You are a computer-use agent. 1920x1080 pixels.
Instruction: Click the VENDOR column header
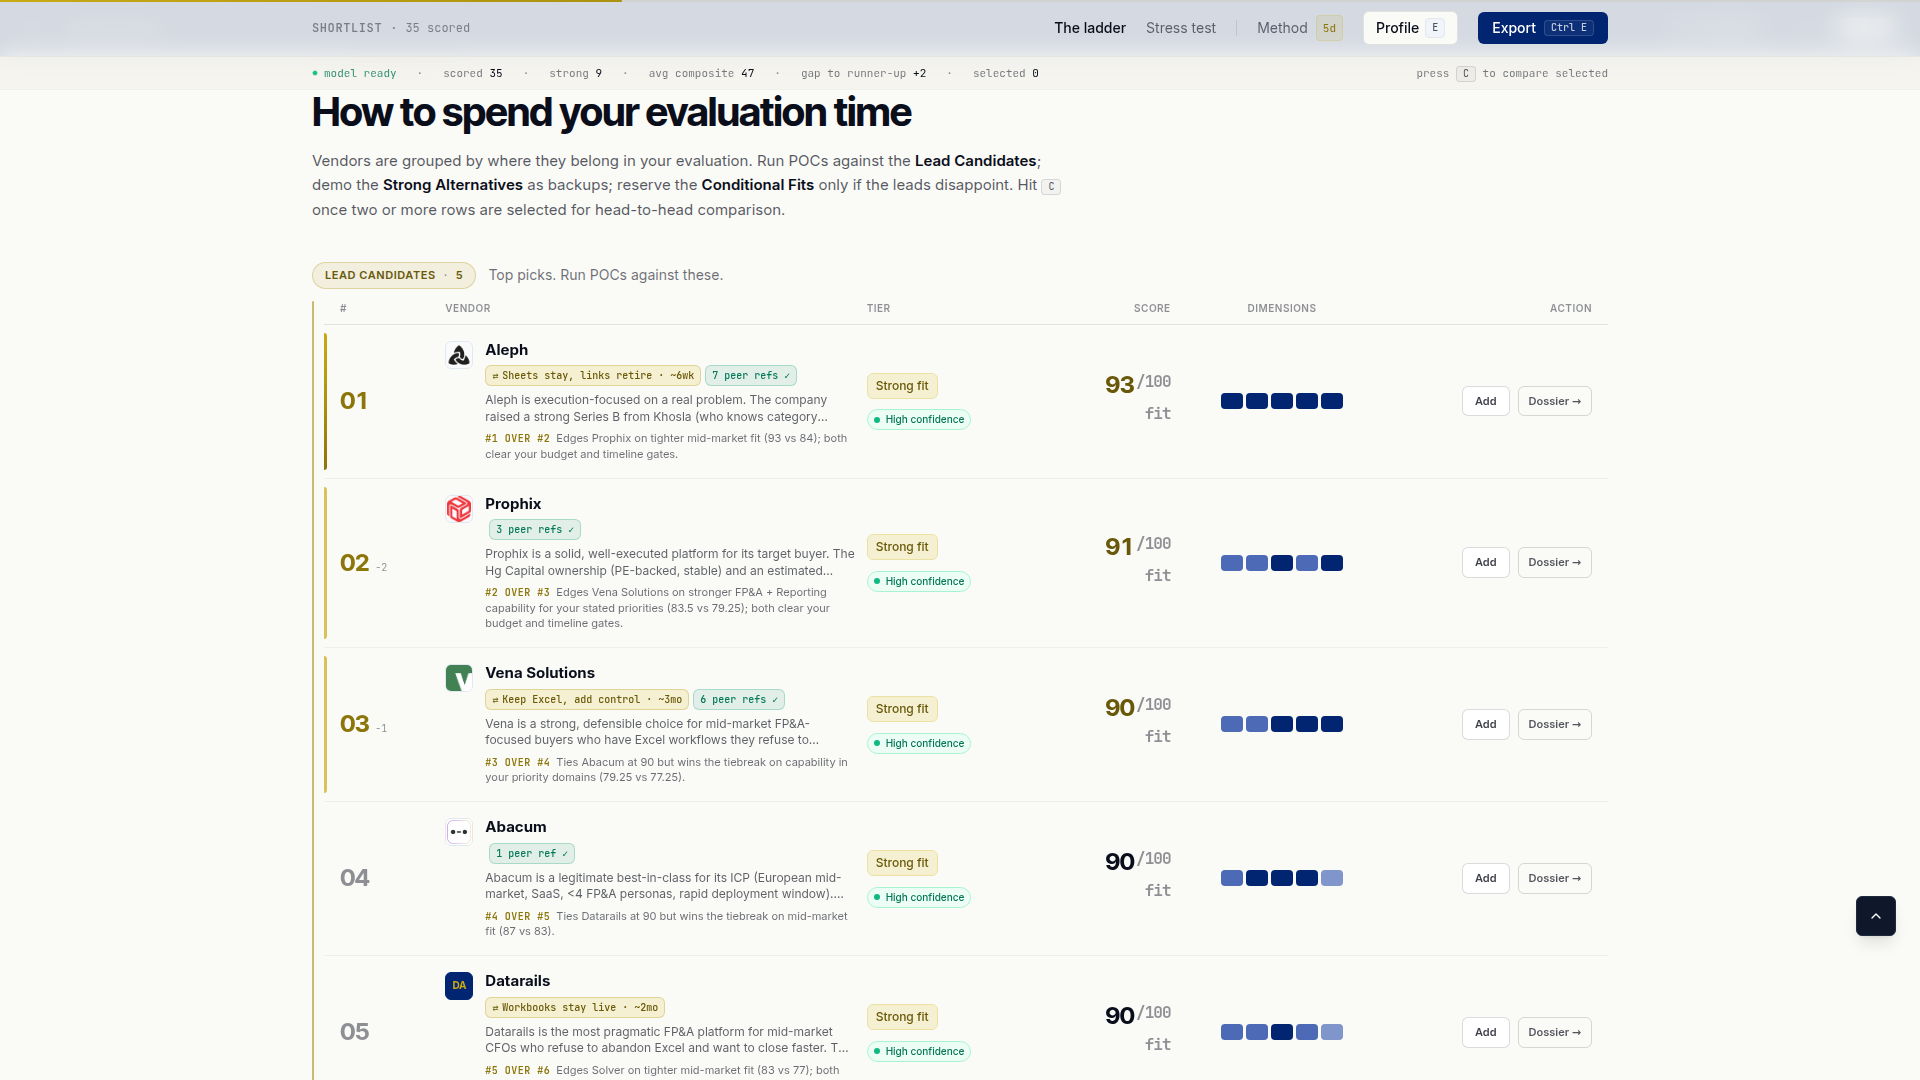[x=468, y=309]
